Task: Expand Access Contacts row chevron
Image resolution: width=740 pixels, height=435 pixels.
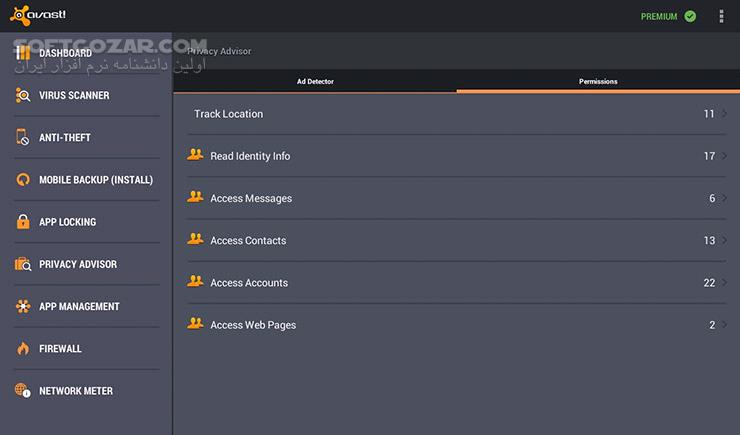Action: 724,240
